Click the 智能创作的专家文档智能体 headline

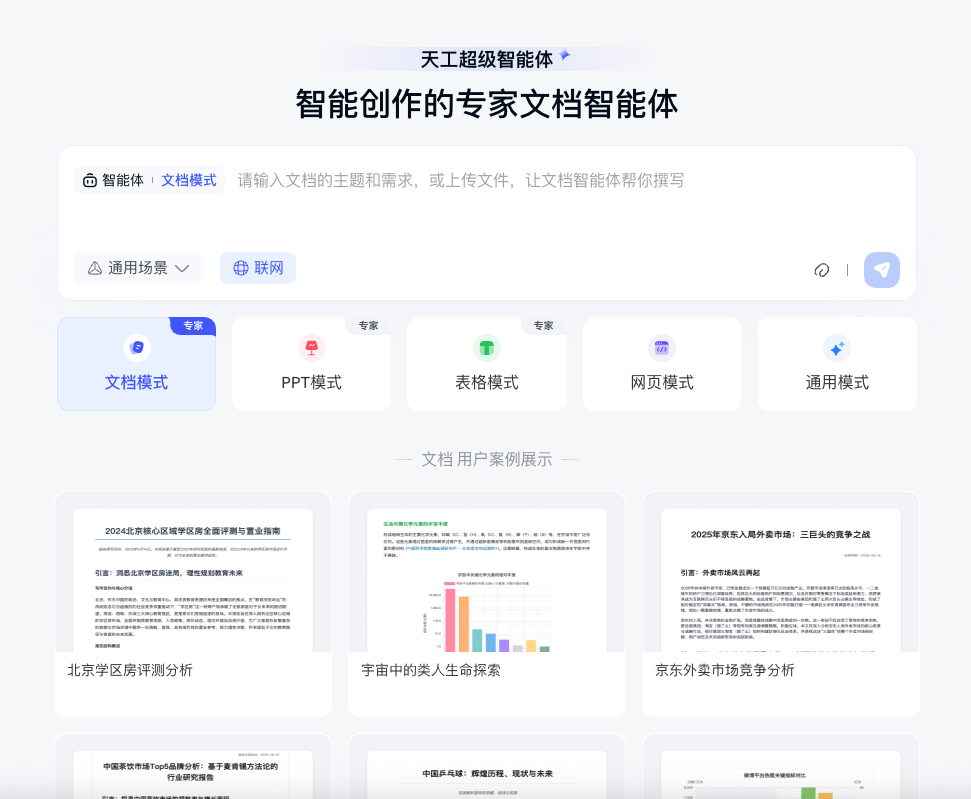(487, 103)
